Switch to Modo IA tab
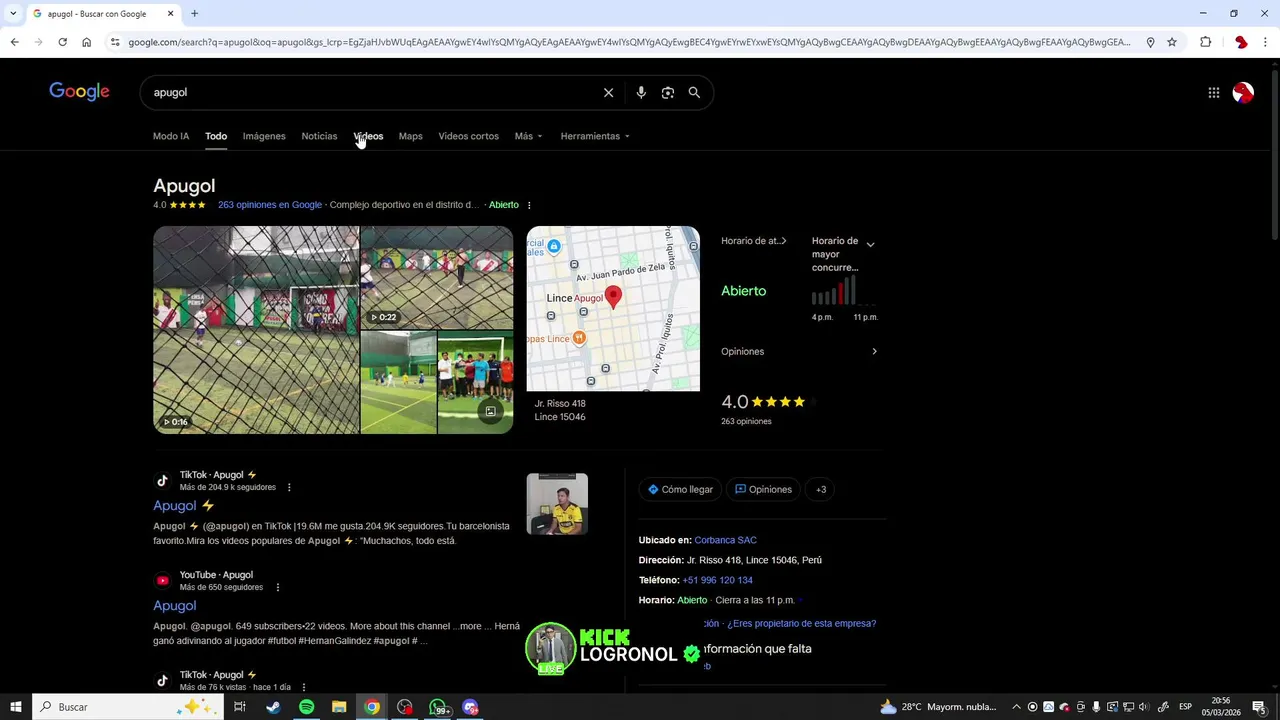 click(171, 136)
